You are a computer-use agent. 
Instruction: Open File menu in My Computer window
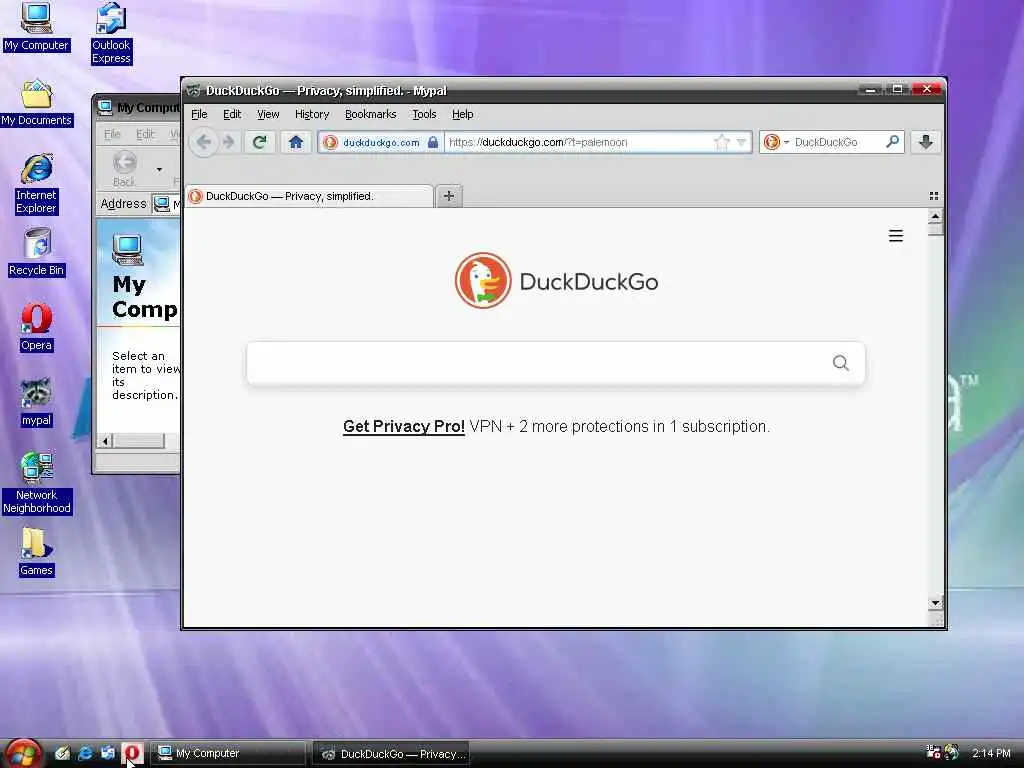[x=112, y=134]
